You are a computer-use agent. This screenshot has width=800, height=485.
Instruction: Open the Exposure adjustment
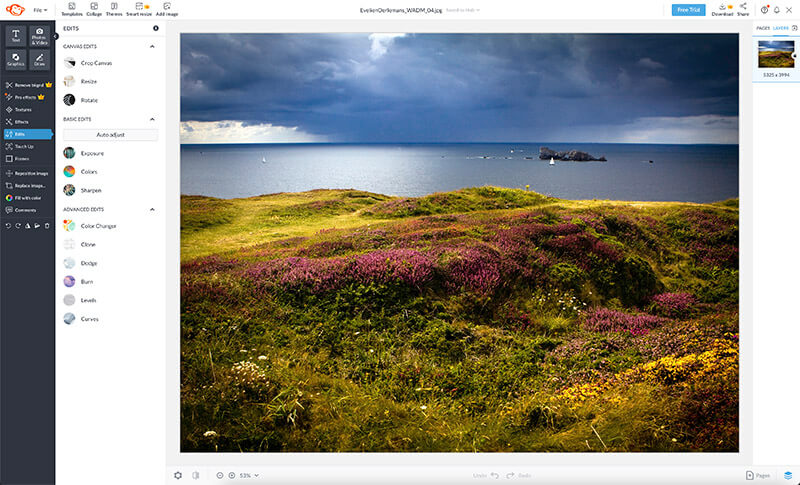[x=92, y=153]
